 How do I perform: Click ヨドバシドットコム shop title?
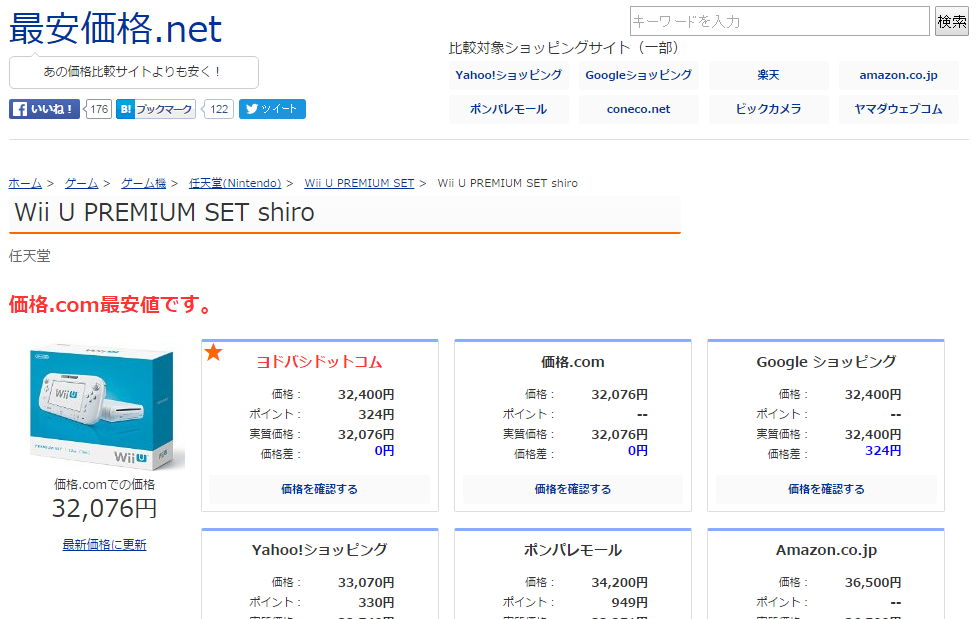click(x=319, y=362)
